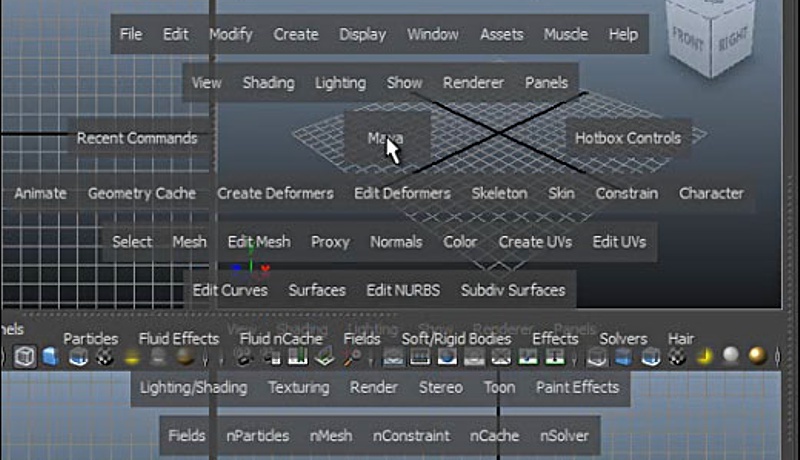The width and height of the screenshot is (800, 460).
Task: Open the Muscle menu
Action: click(566, 34)
